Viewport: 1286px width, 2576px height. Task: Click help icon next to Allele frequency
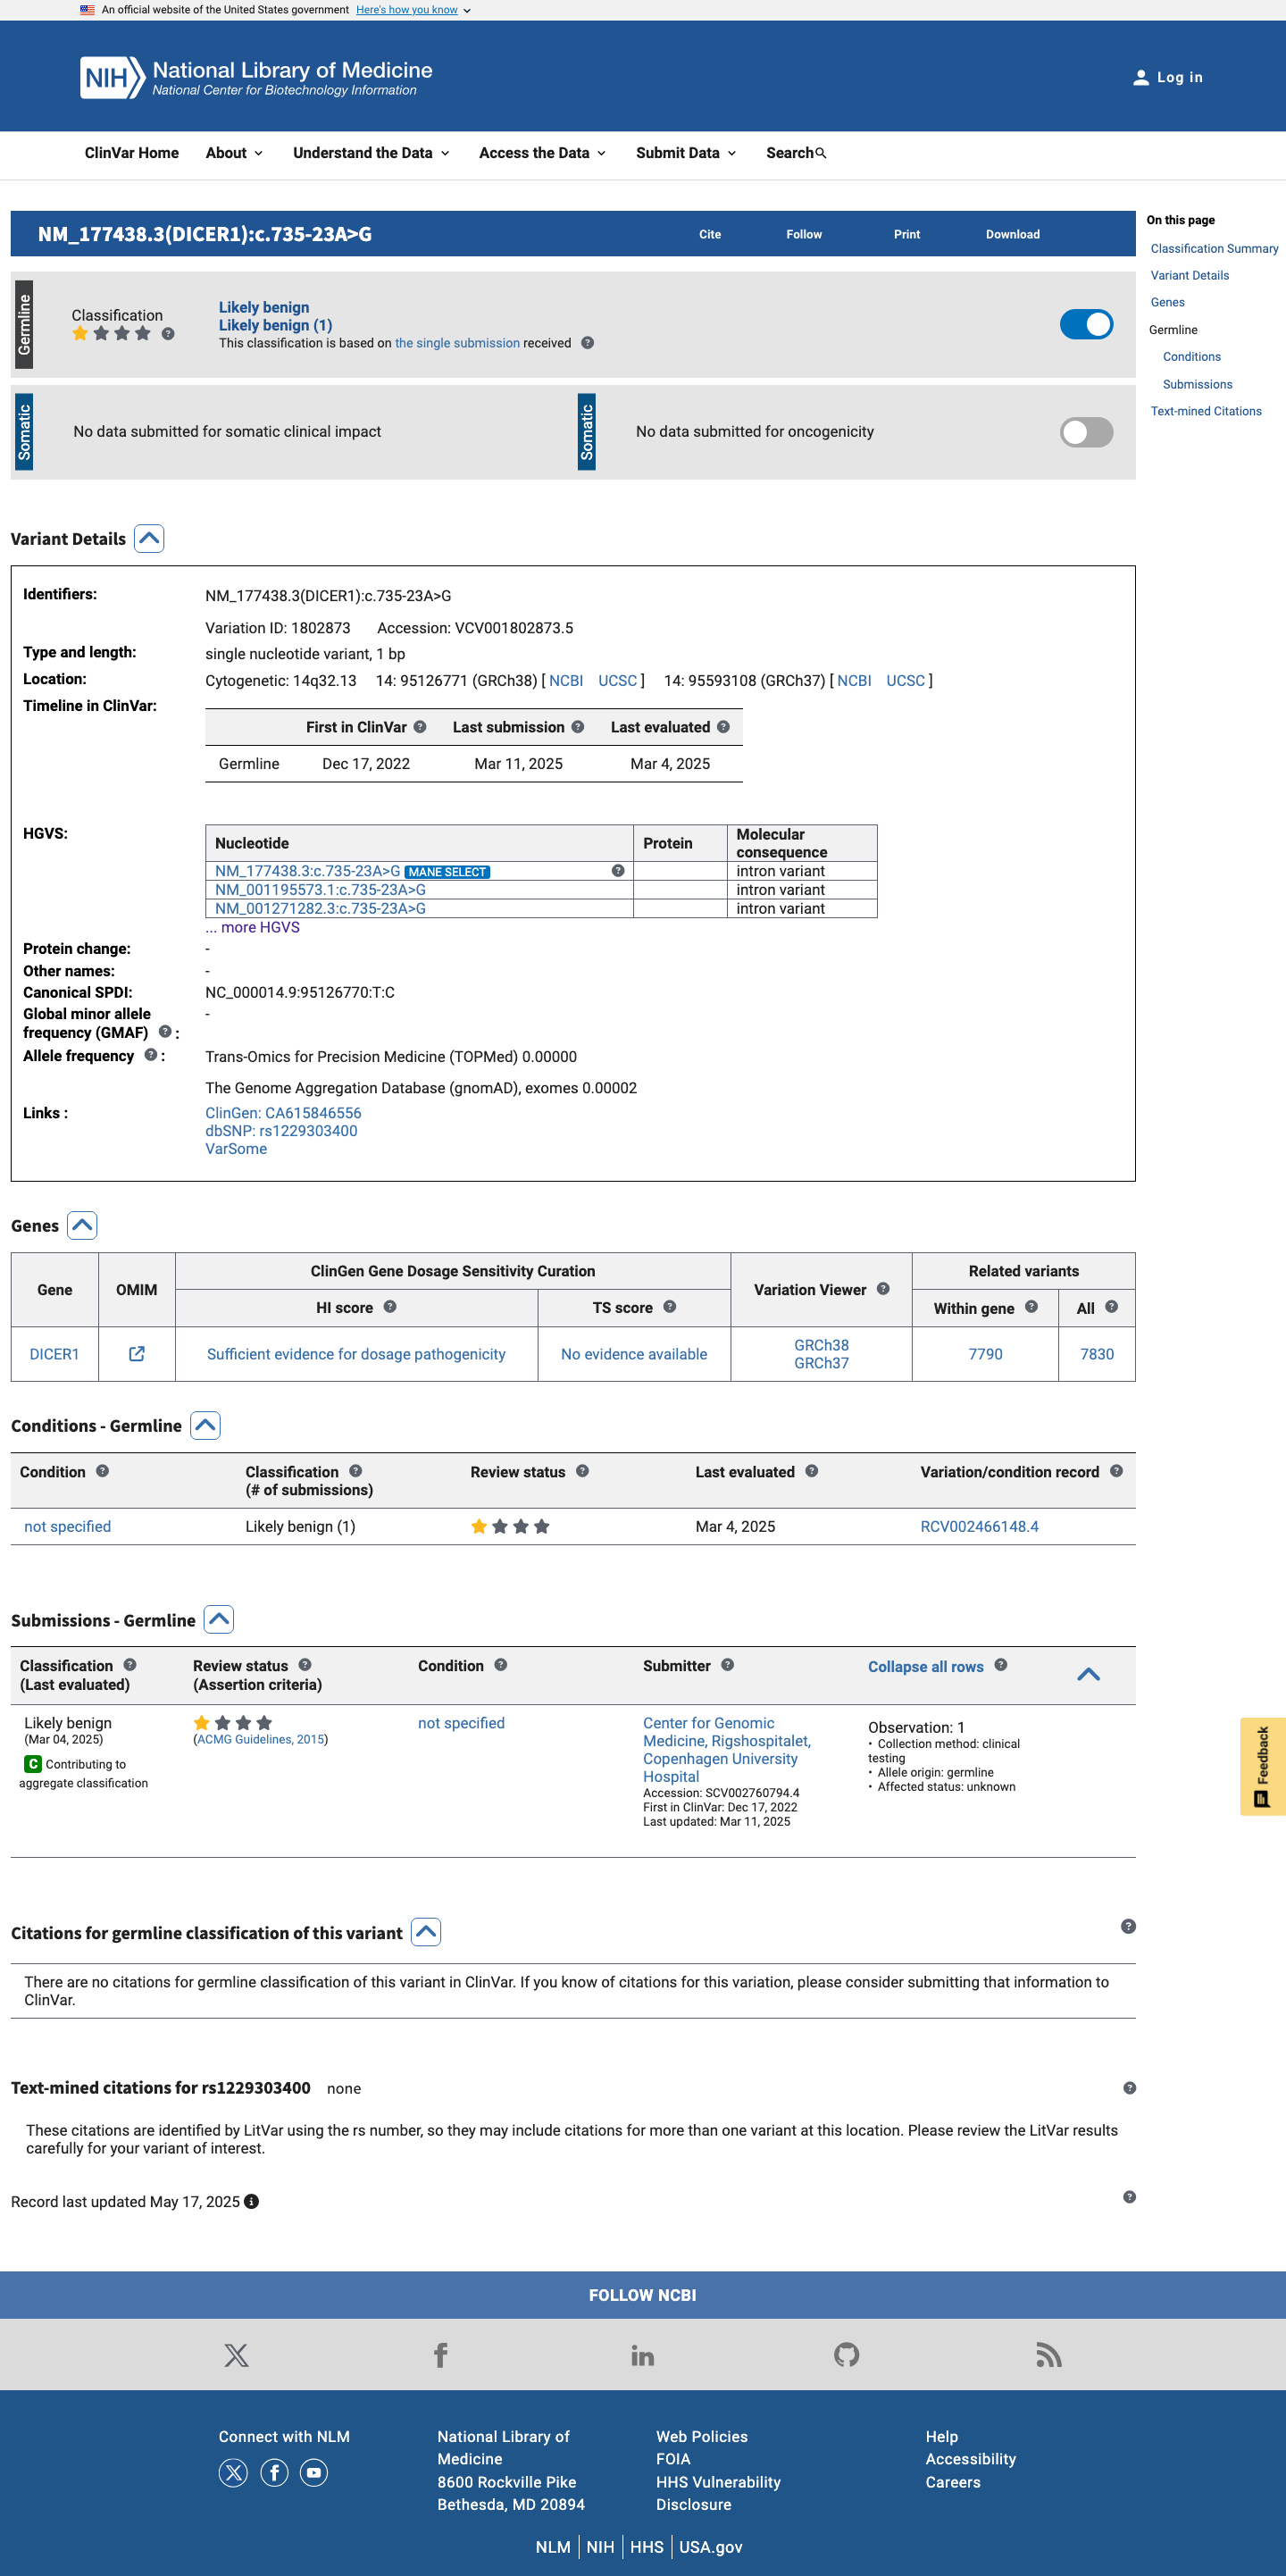(x=151, y=1054)
